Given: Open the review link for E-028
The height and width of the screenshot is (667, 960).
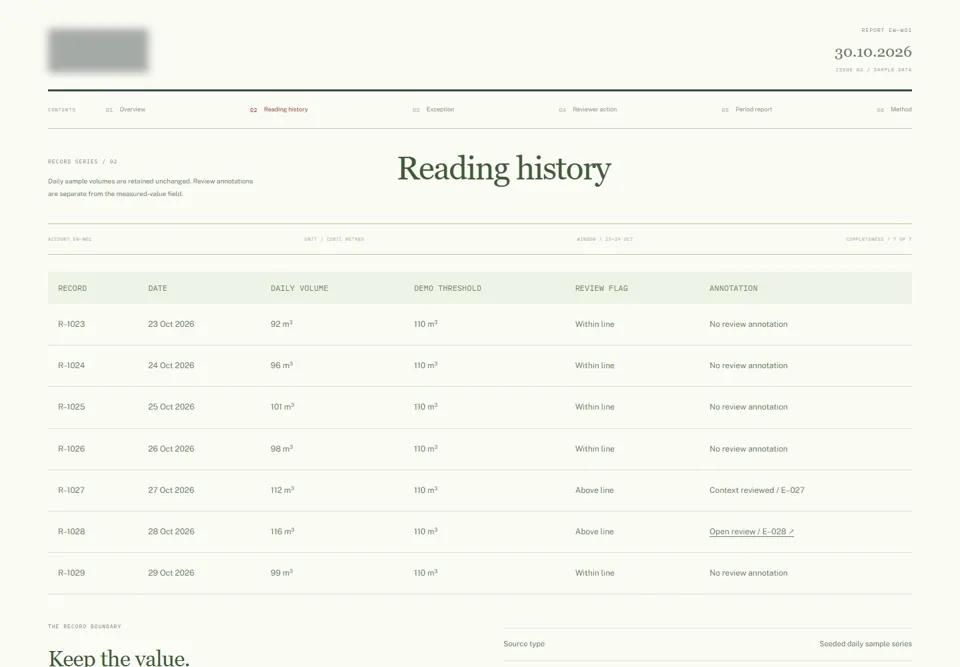Looking at the screenshot, I should [751, 532].
